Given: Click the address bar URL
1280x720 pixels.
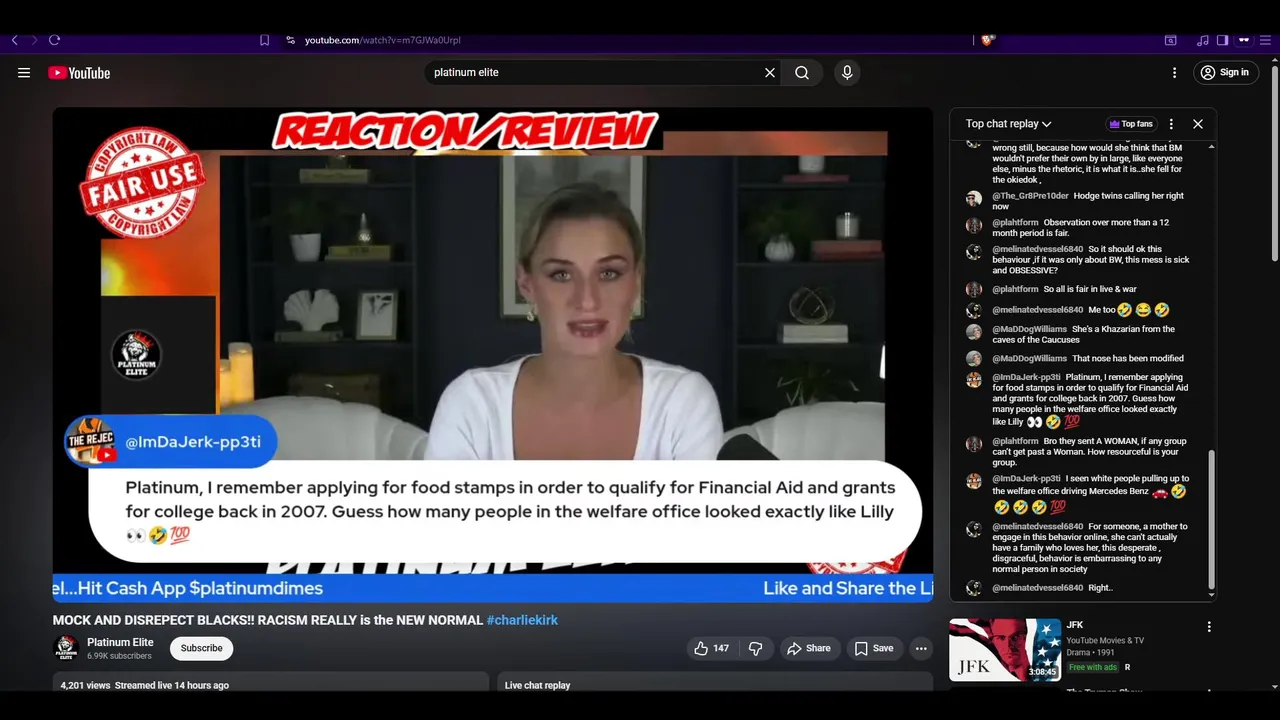Looking at the screenshot, I should click(382, 40).
